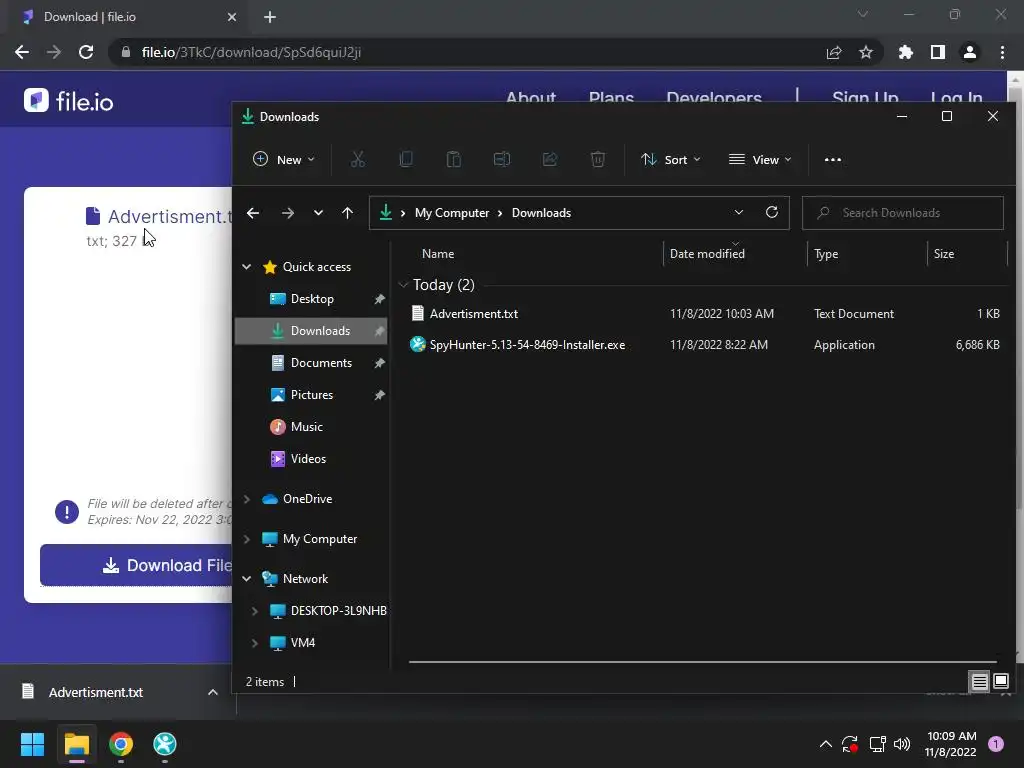Switch to large thumbnails view icon in status bar

1000,682
